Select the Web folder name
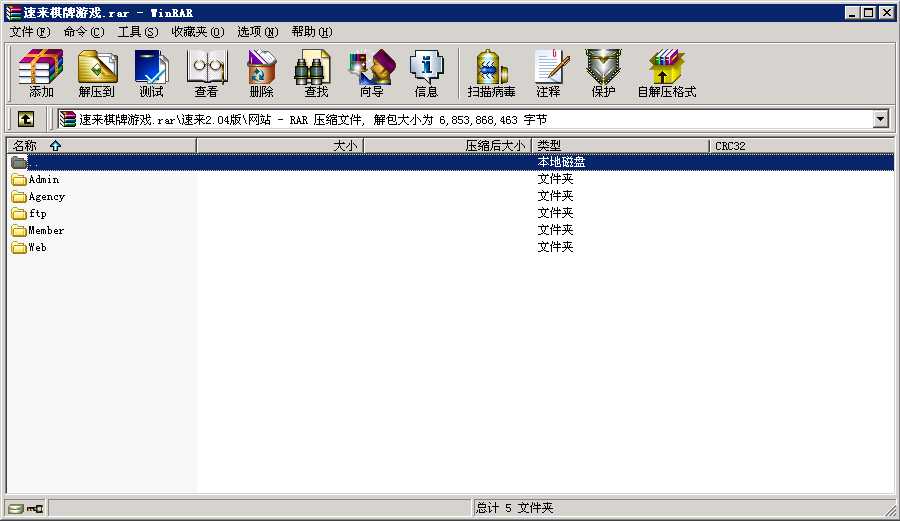Viewport: 900px width, 521px height. tap(37, 247)
